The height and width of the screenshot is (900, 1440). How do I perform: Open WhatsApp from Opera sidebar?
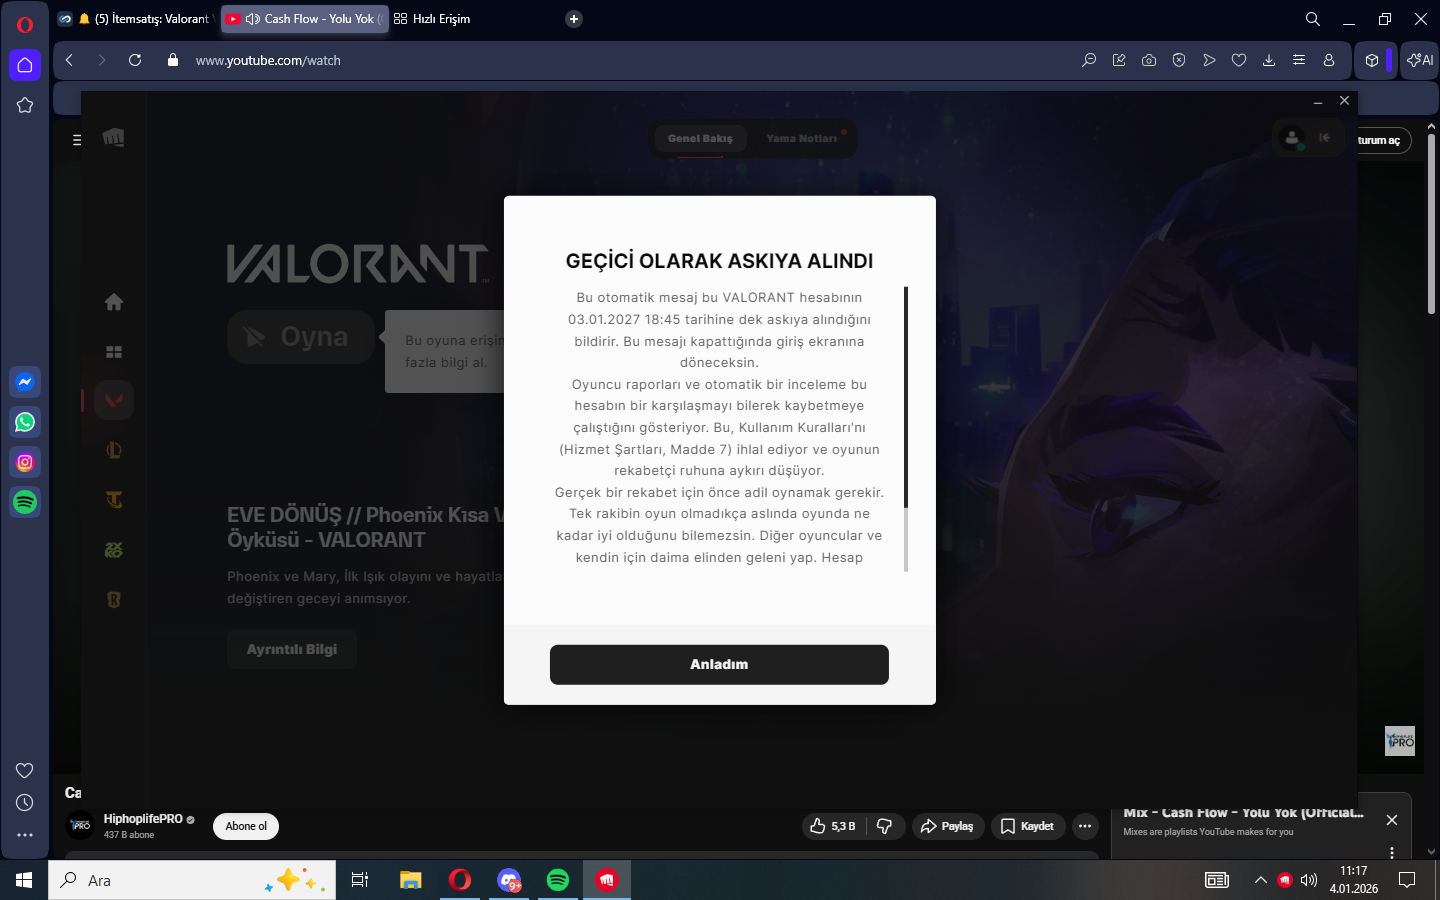click(x=25, y=422)
